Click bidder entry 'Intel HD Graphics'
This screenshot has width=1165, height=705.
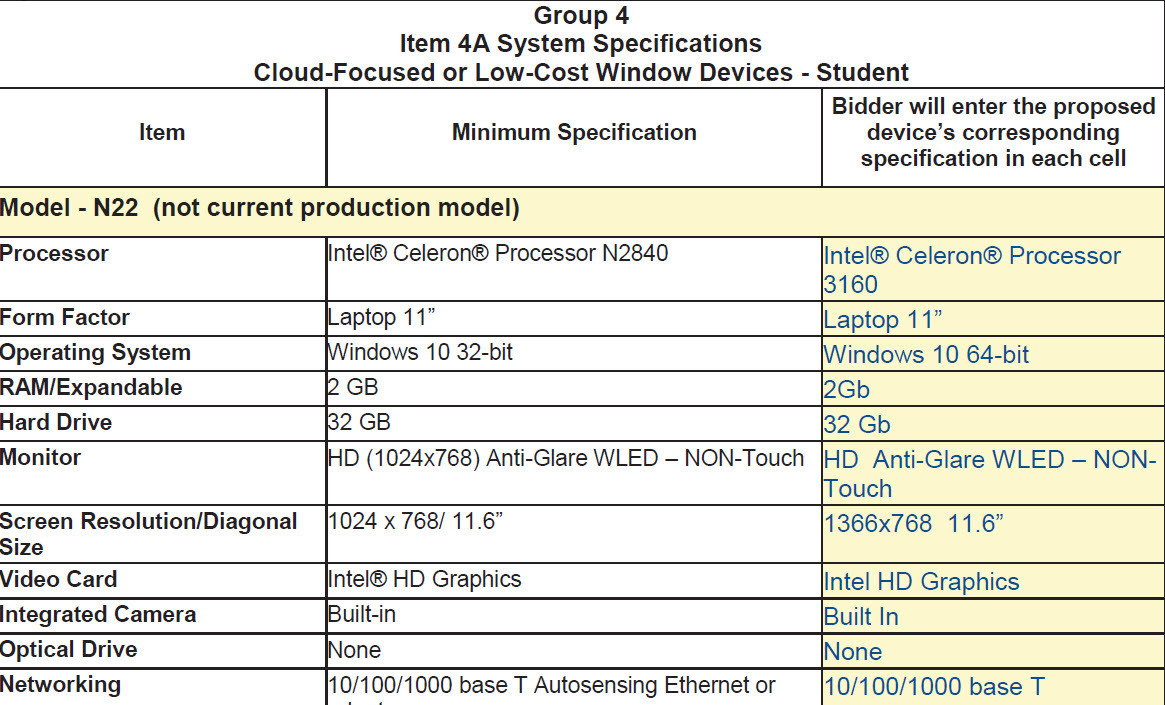(921, 582)
